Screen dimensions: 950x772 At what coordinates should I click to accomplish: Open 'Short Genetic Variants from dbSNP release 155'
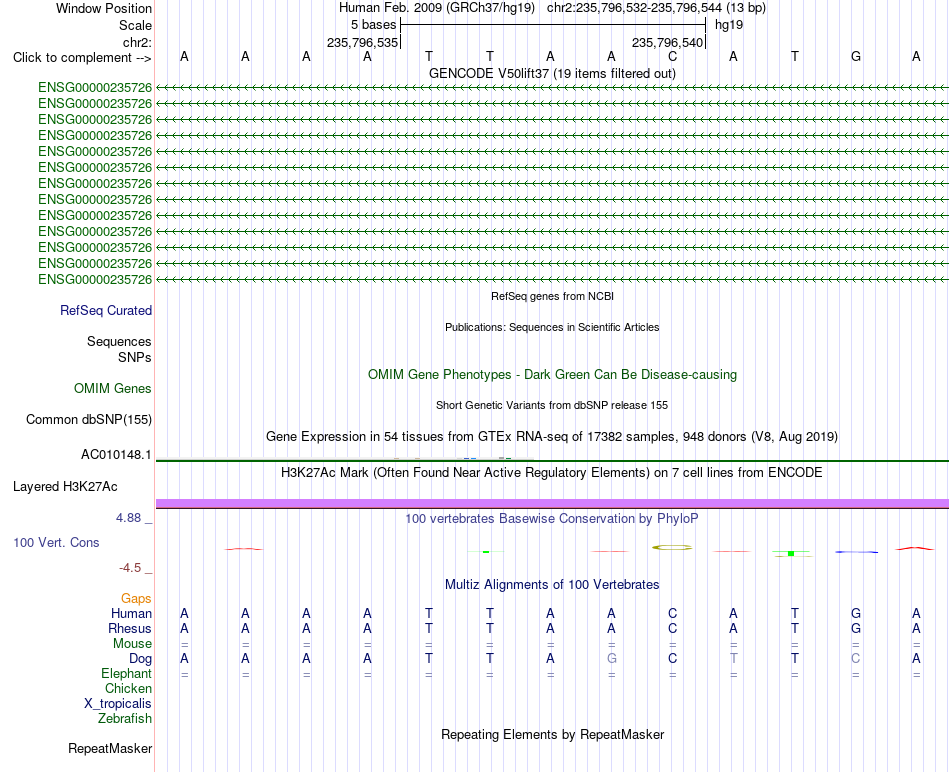point(552,405)
